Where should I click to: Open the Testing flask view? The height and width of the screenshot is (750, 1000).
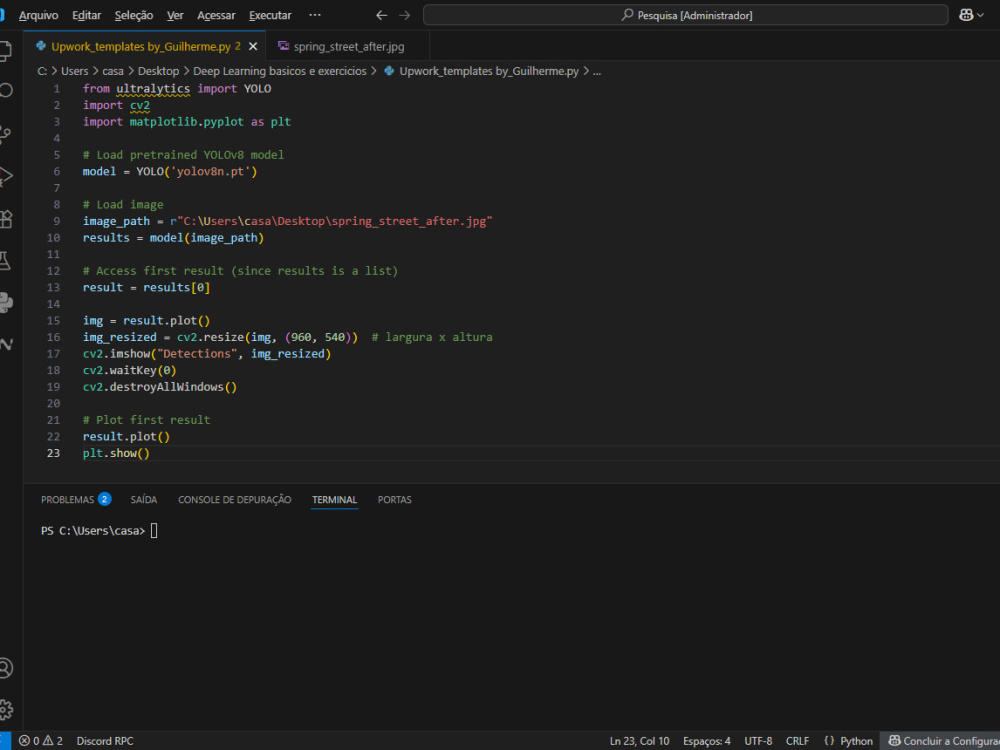[x=5, y=260]
